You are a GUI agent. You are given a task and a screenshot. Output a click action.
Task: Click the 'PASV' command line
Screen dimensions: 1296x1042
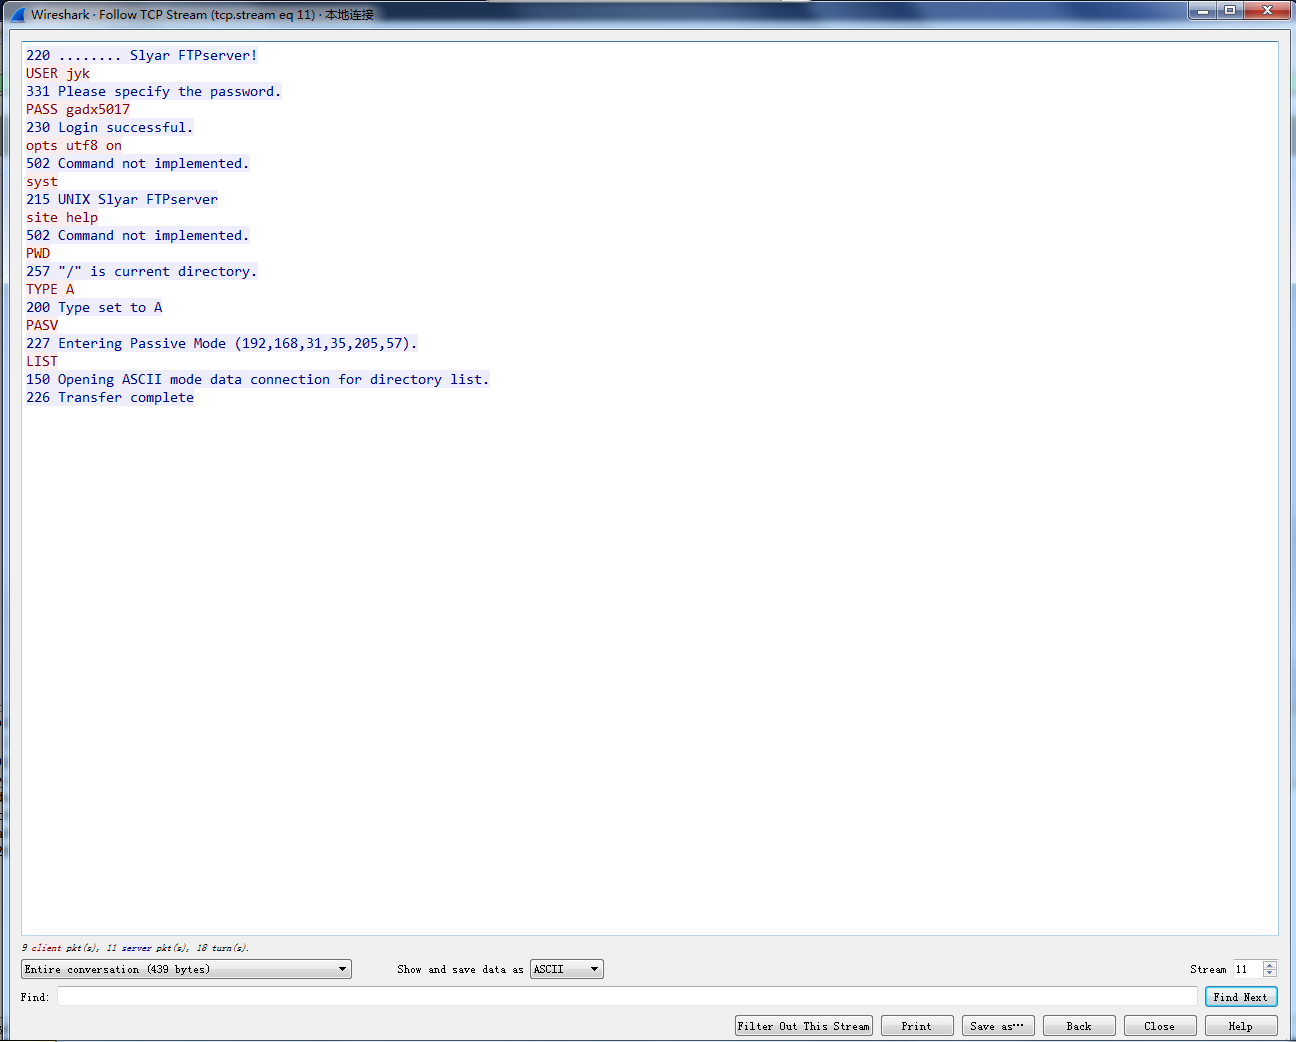click(42, 325)
